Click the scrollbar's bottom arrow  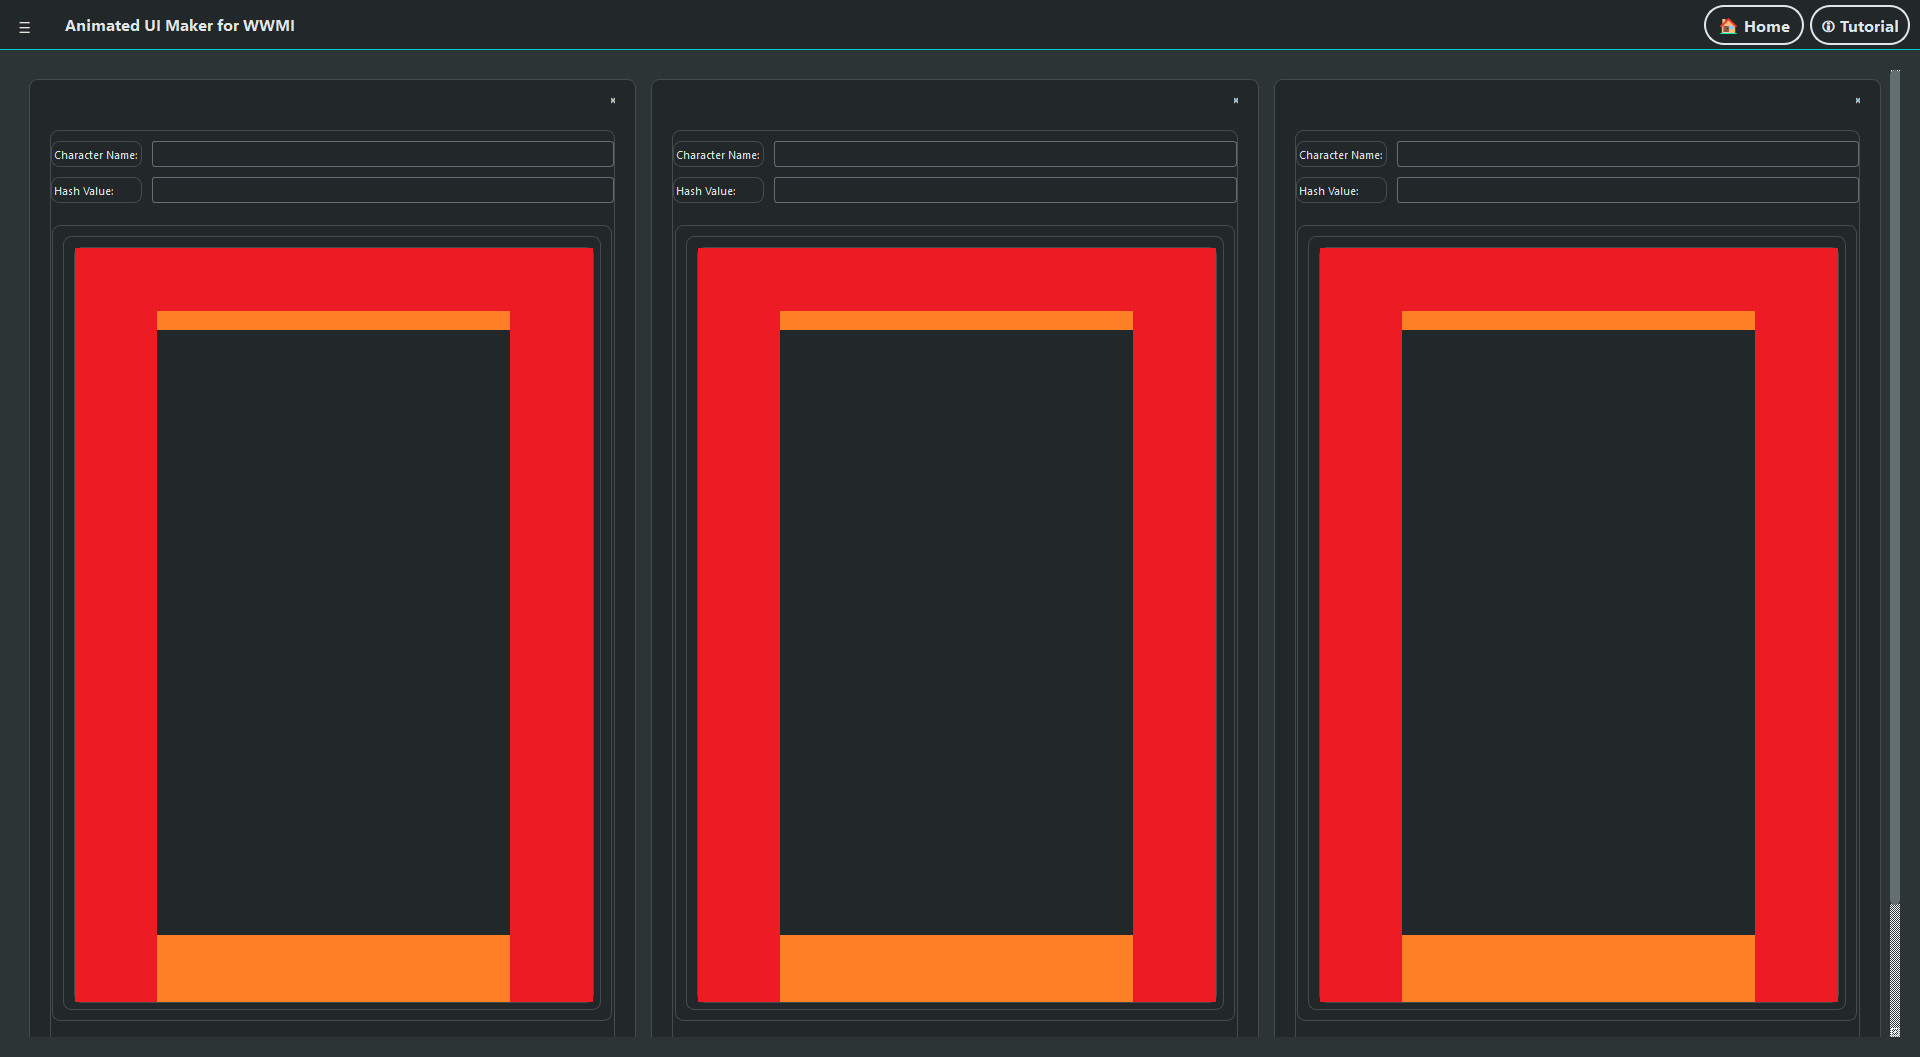pos(1894,1031)
